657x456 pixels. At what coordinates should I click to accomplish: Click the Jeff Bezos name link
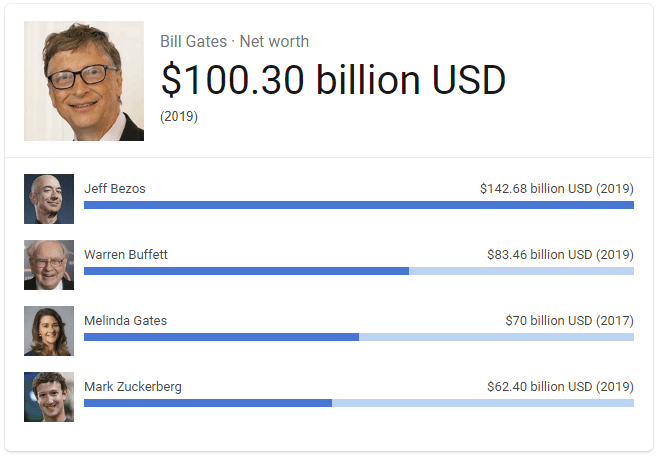[x=115, y=189]
